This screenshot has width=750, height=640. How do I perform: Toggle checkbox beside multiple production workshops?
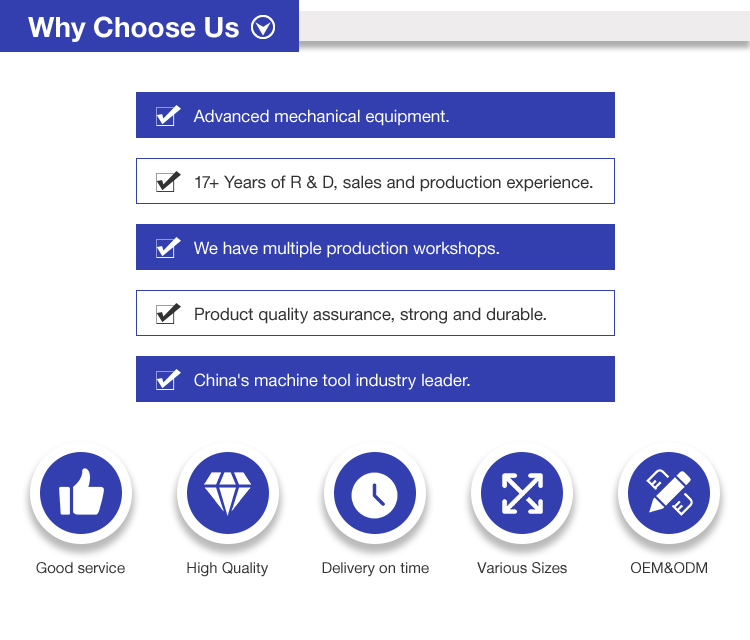click(167, 248)
